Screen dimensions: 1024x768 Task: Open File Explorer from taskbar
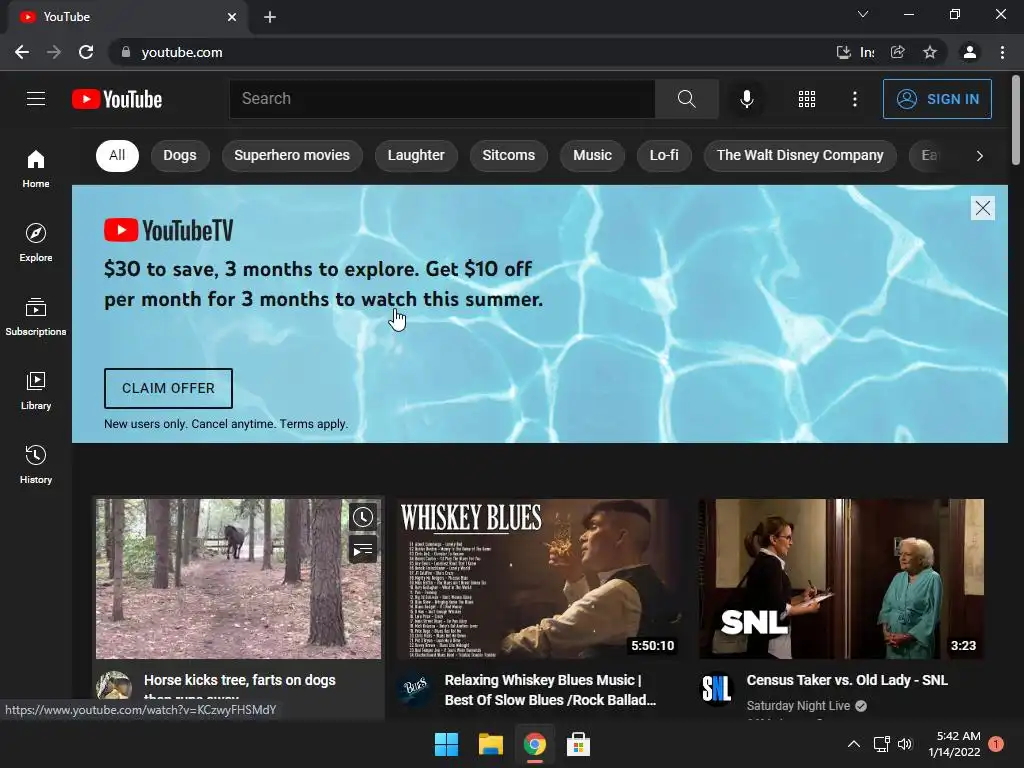(490, 744)
